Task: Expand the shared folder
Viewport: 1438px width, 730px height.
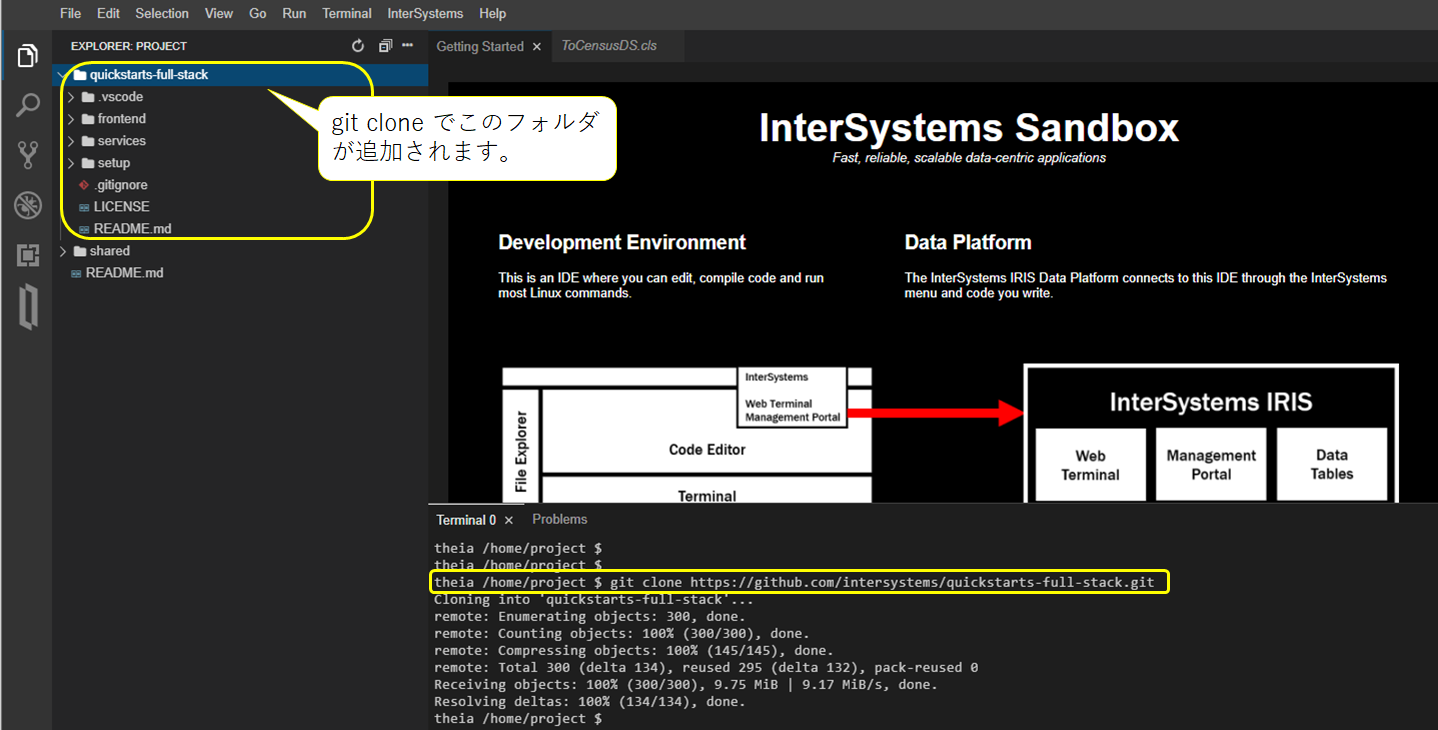Action: coord(109,251)
